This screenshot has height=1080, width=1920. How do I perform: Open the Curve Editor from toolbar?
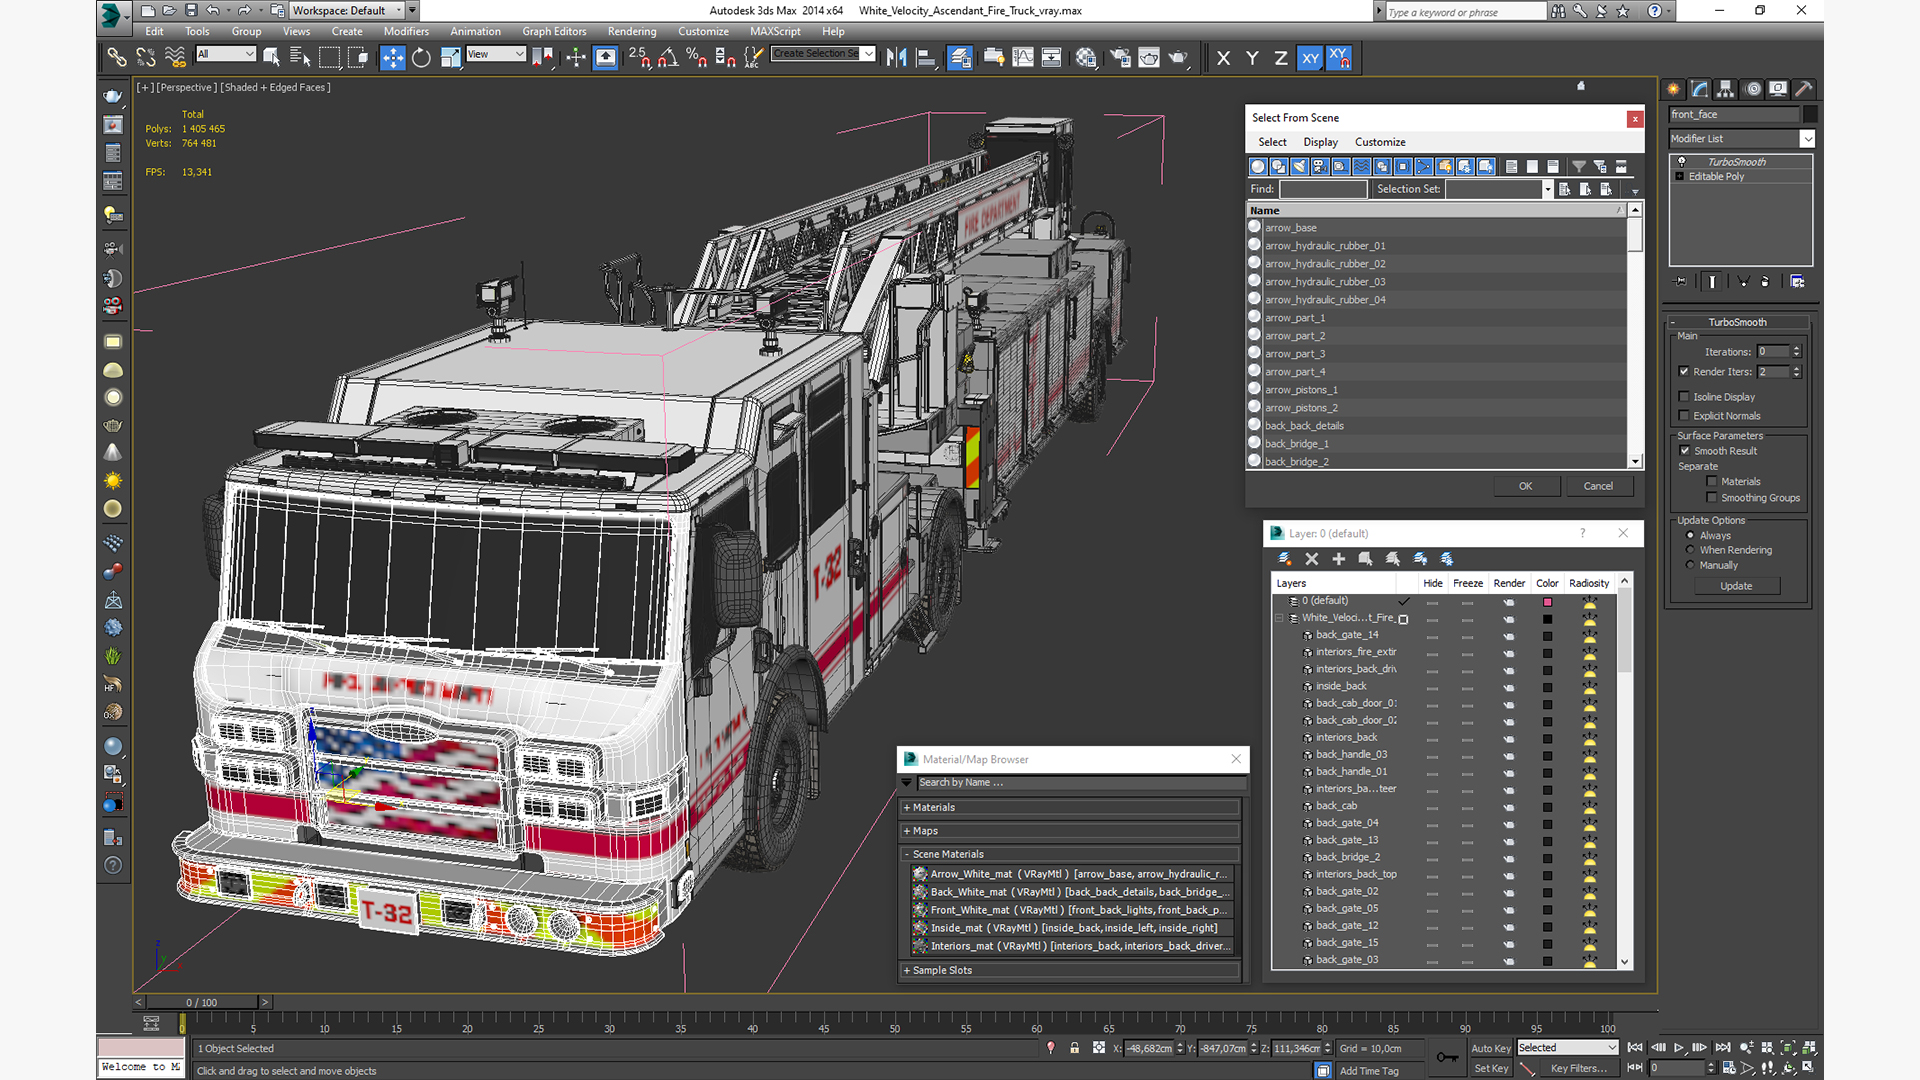(1023, 58)
